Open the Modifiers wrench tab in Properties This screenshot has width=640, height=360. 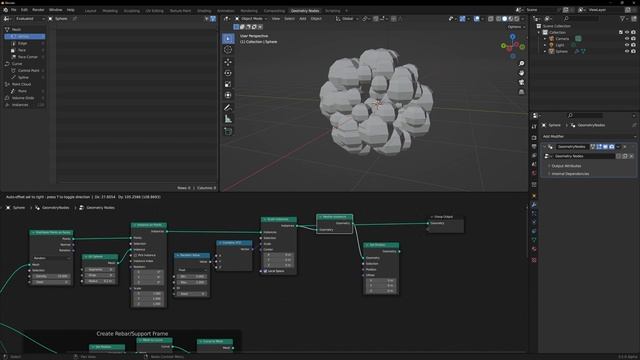coord(534,204)
